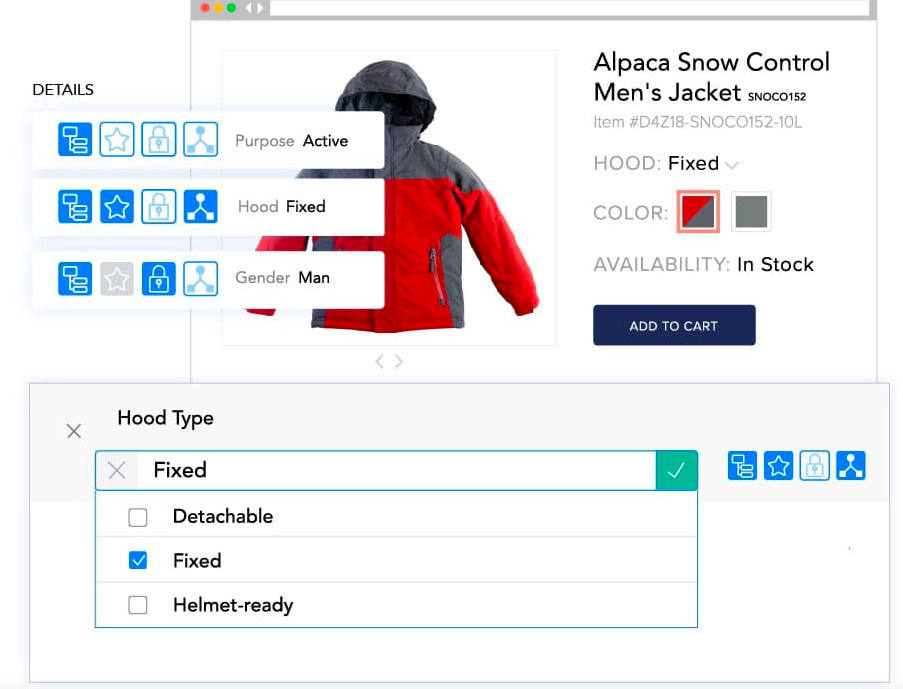
Task: Click the DETAILS heading
Action: click(63, 90)
